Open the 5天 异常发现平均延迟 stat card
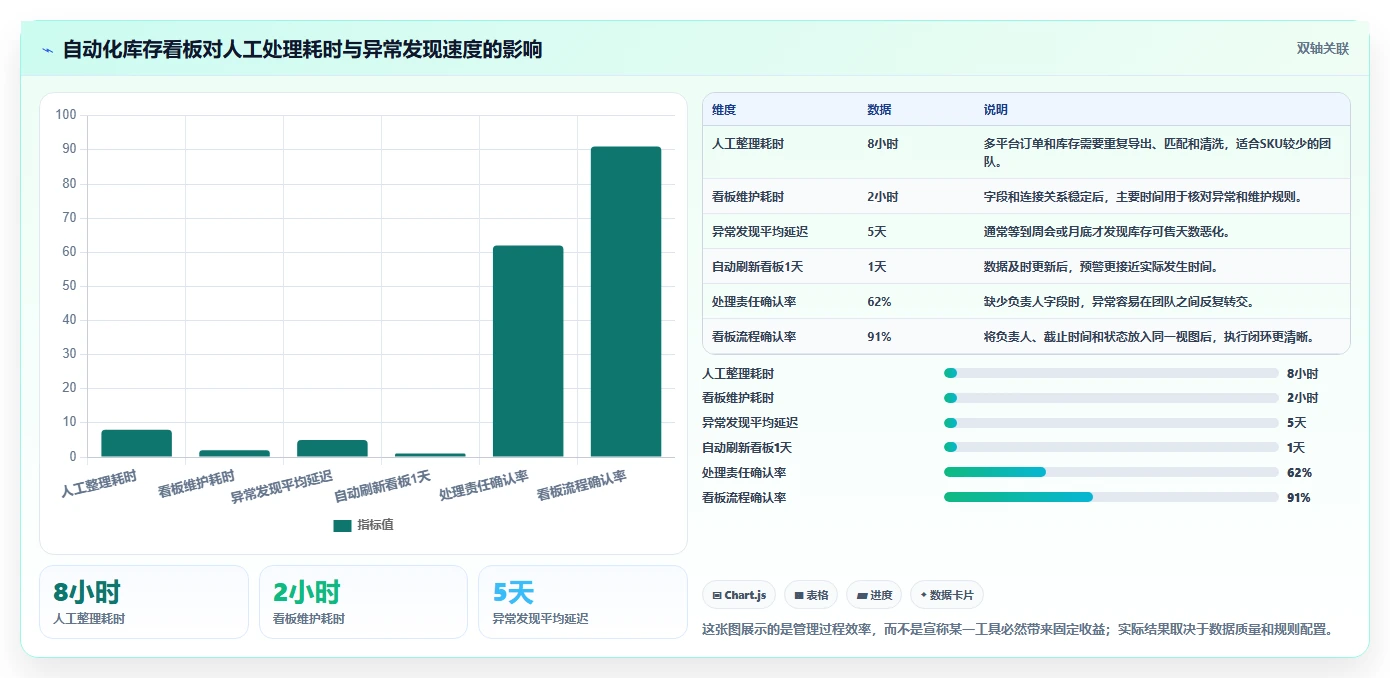 coord(583,602)
